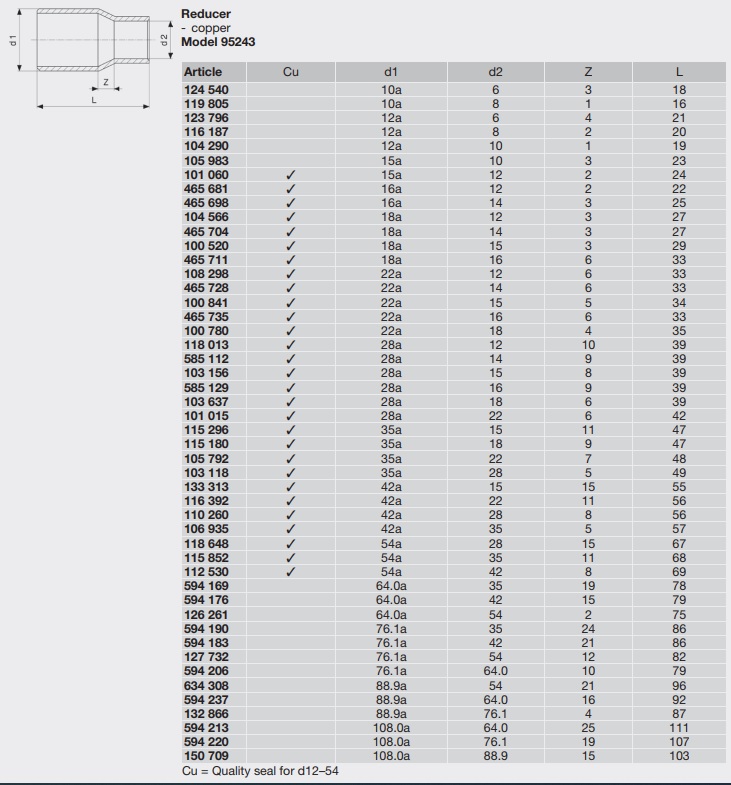The image size is (731, 785).
Task: Select article number 594 220
Action: [206, 742]
